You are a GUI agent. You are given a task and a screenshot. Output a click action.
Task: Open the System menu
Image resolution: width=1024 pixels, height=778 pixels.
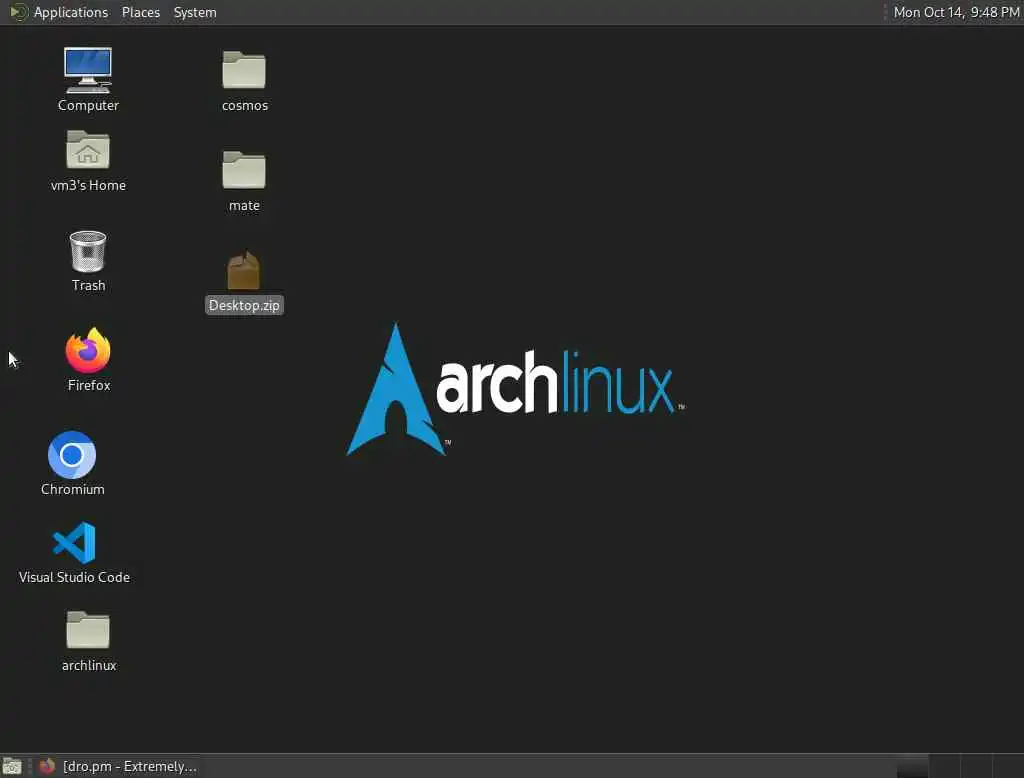click(x=195, y=12)
